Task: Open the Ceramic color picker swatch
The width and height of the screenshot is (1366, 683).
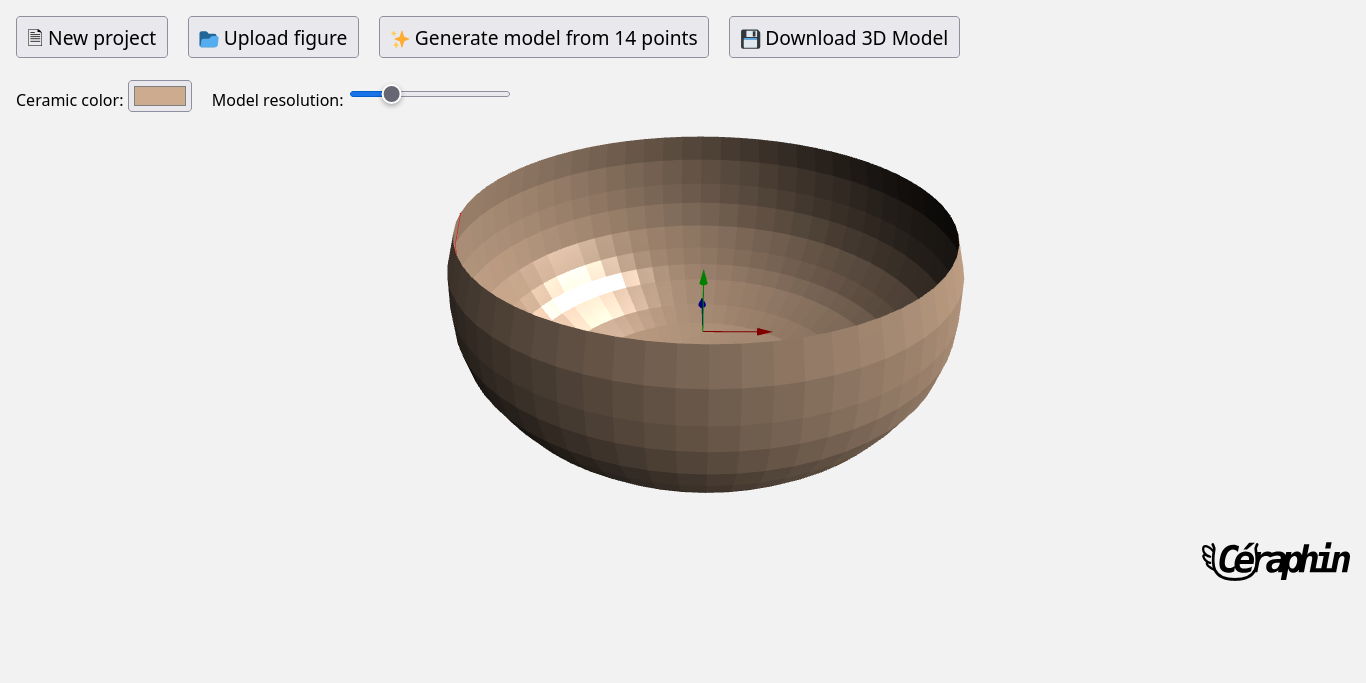Action: pos(160,96)
